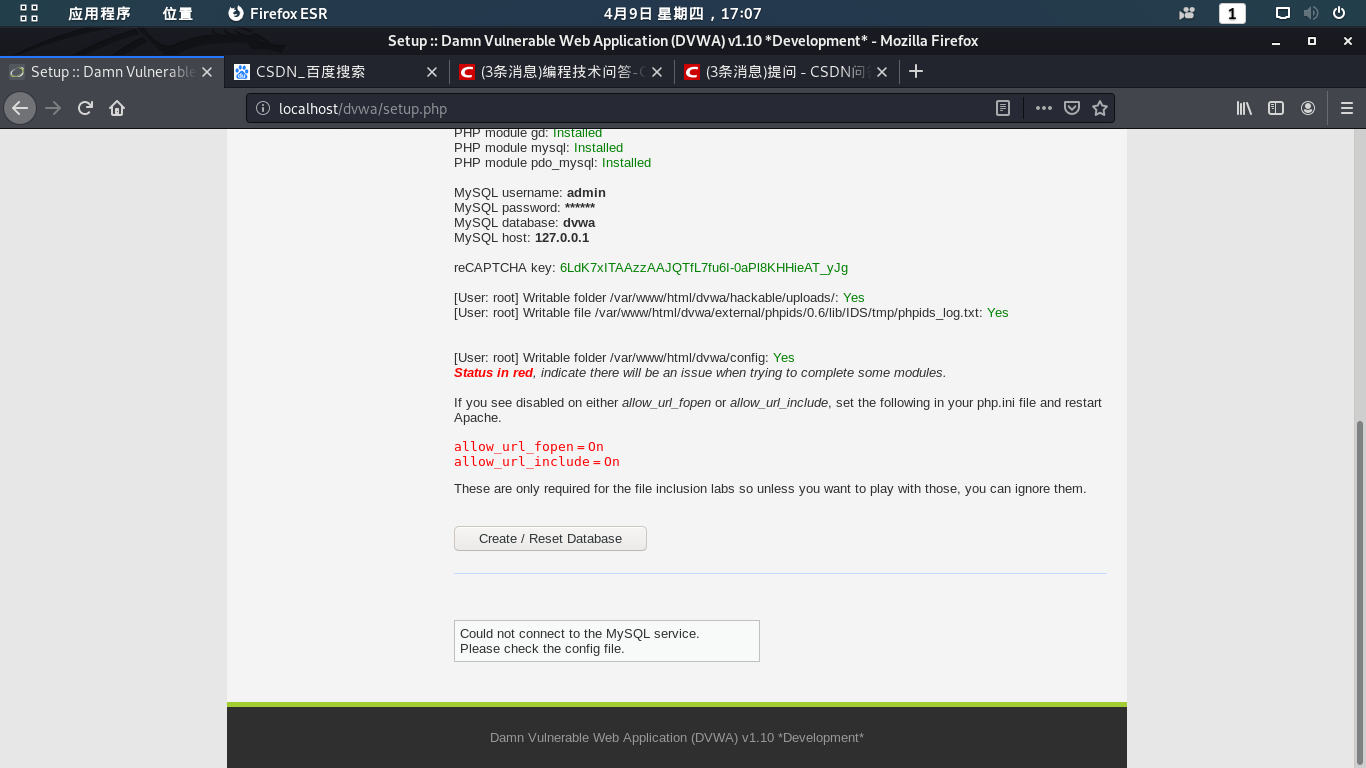The image size is (1366, 768).
Task: Open the GNOME activities grid icon
Action: (29, 13)
